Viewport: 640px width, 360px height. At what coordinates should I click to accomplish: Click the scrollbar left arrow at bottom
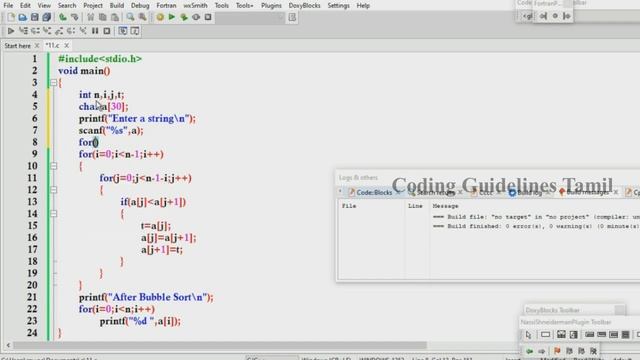pos(8,345)
